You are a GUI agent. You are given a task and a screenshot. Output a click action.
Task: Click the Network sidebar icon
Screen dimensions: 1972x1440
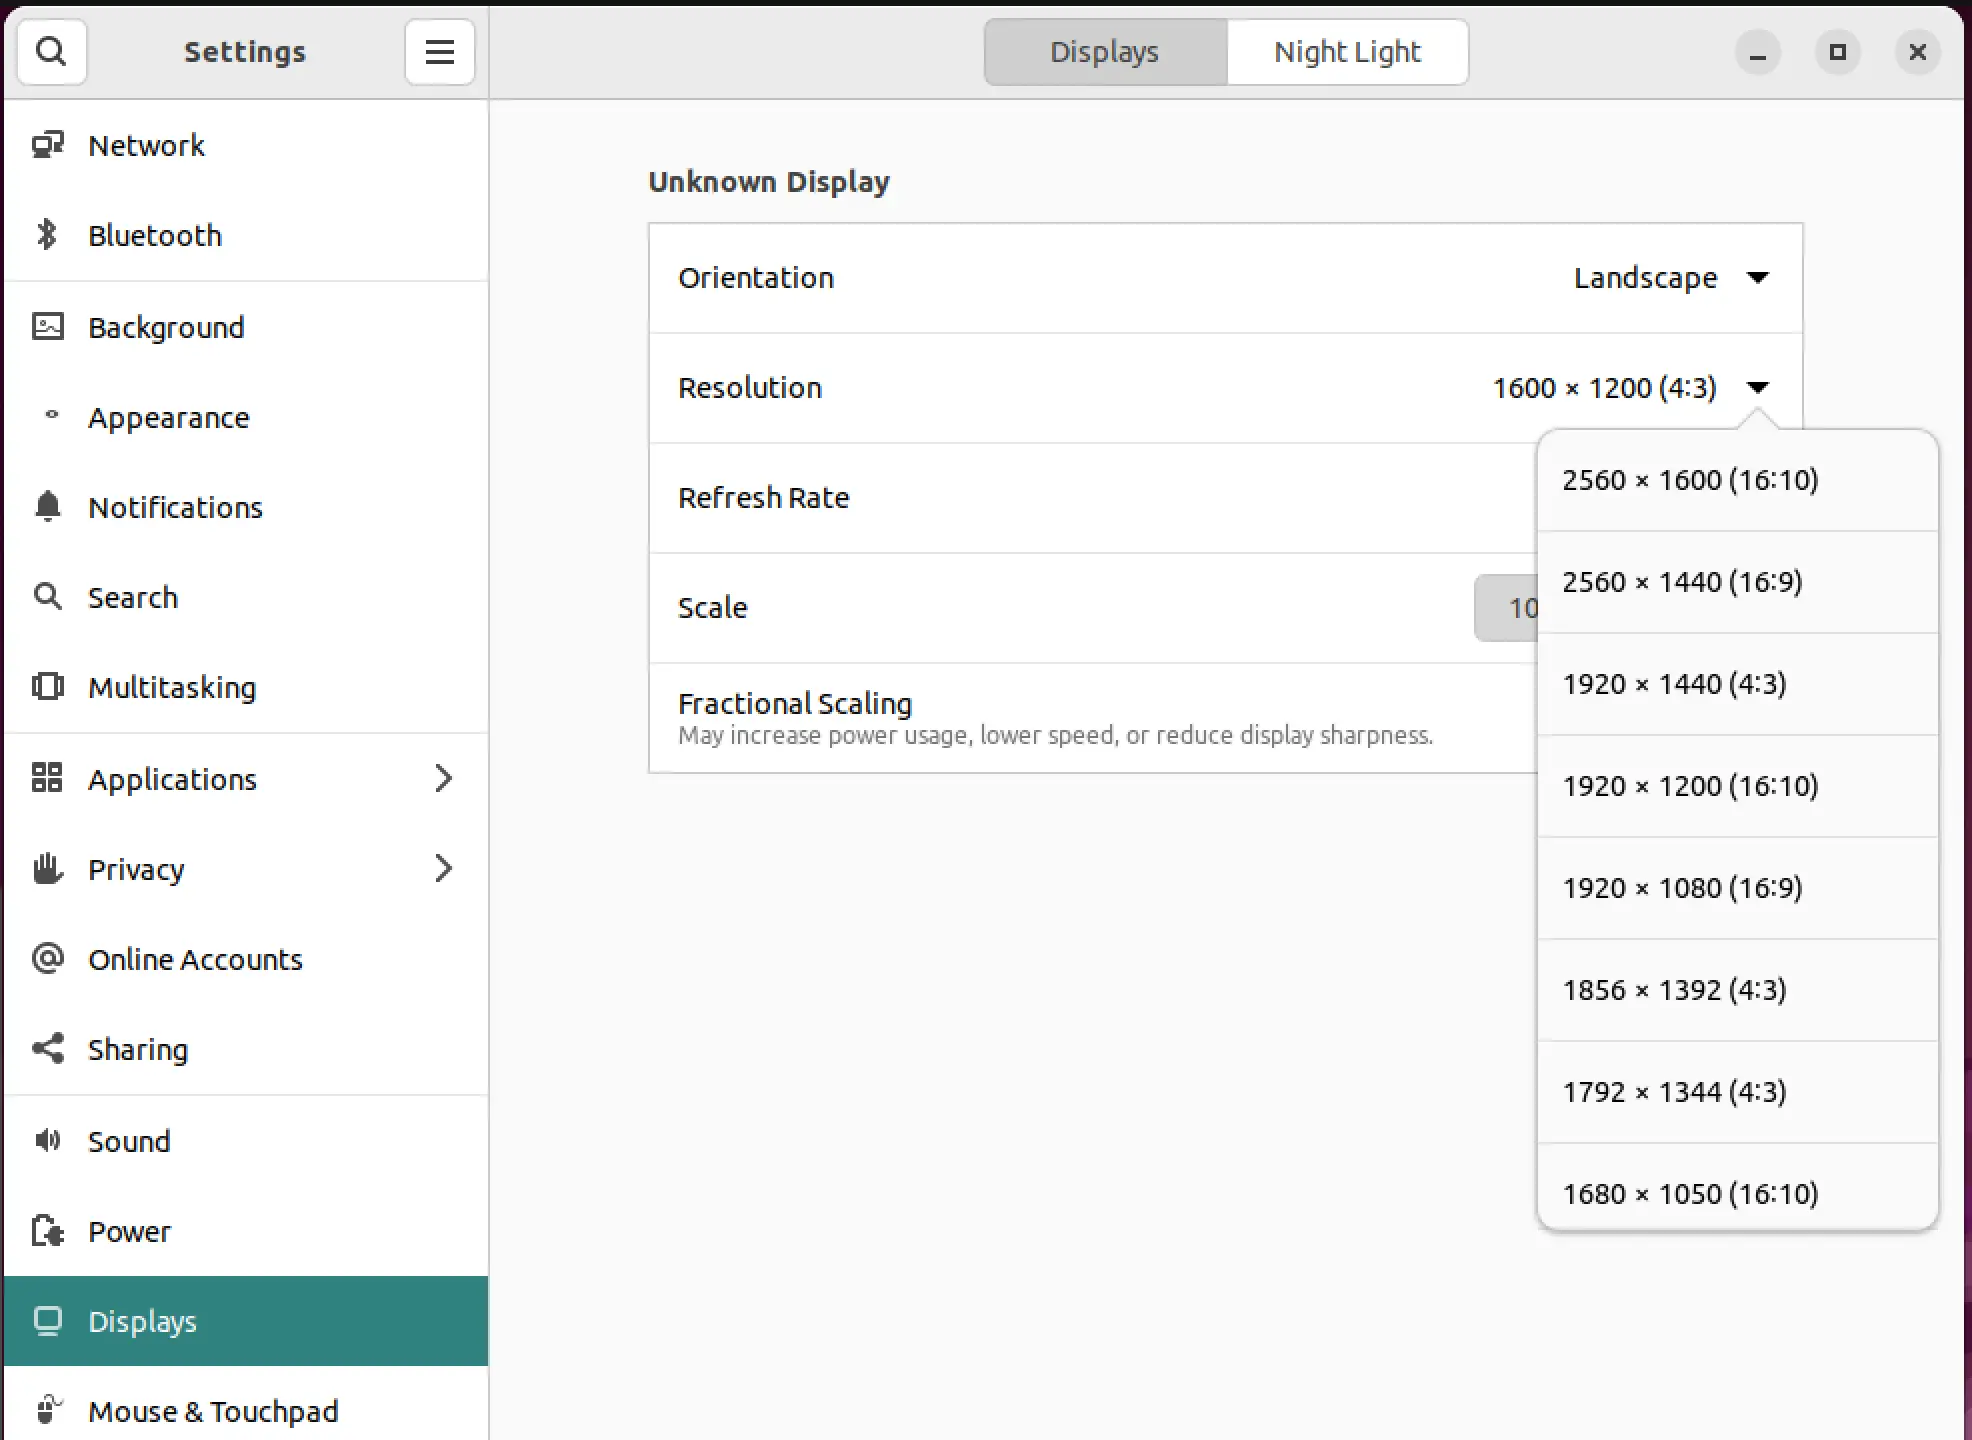[47, 145]
